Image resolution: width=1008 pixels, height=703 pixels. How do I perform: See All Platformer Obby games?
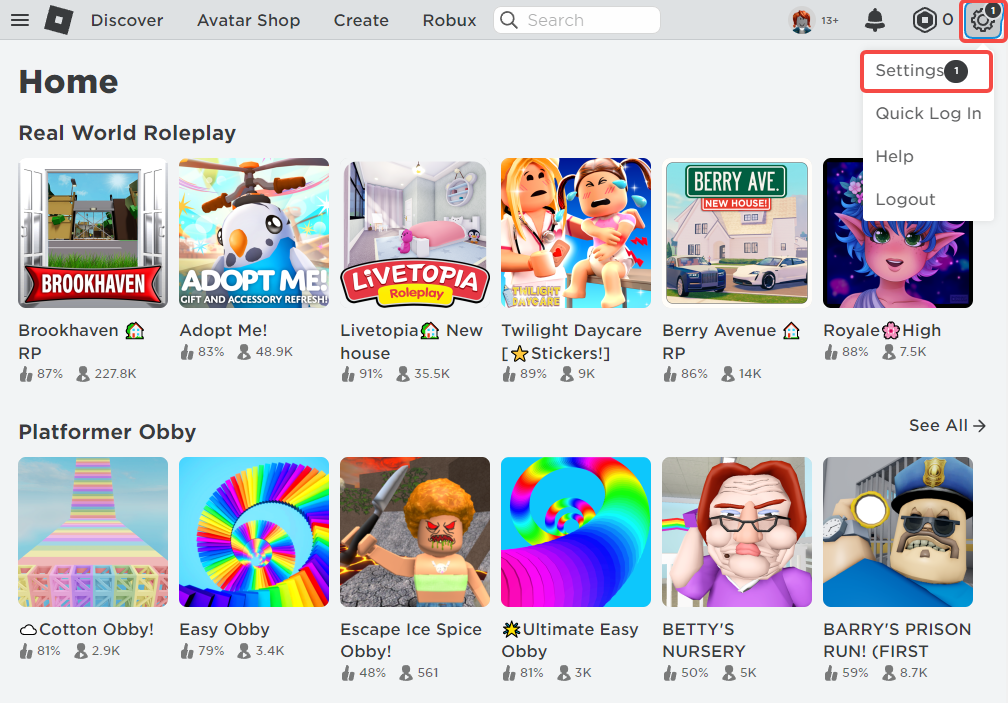(947, 425)
